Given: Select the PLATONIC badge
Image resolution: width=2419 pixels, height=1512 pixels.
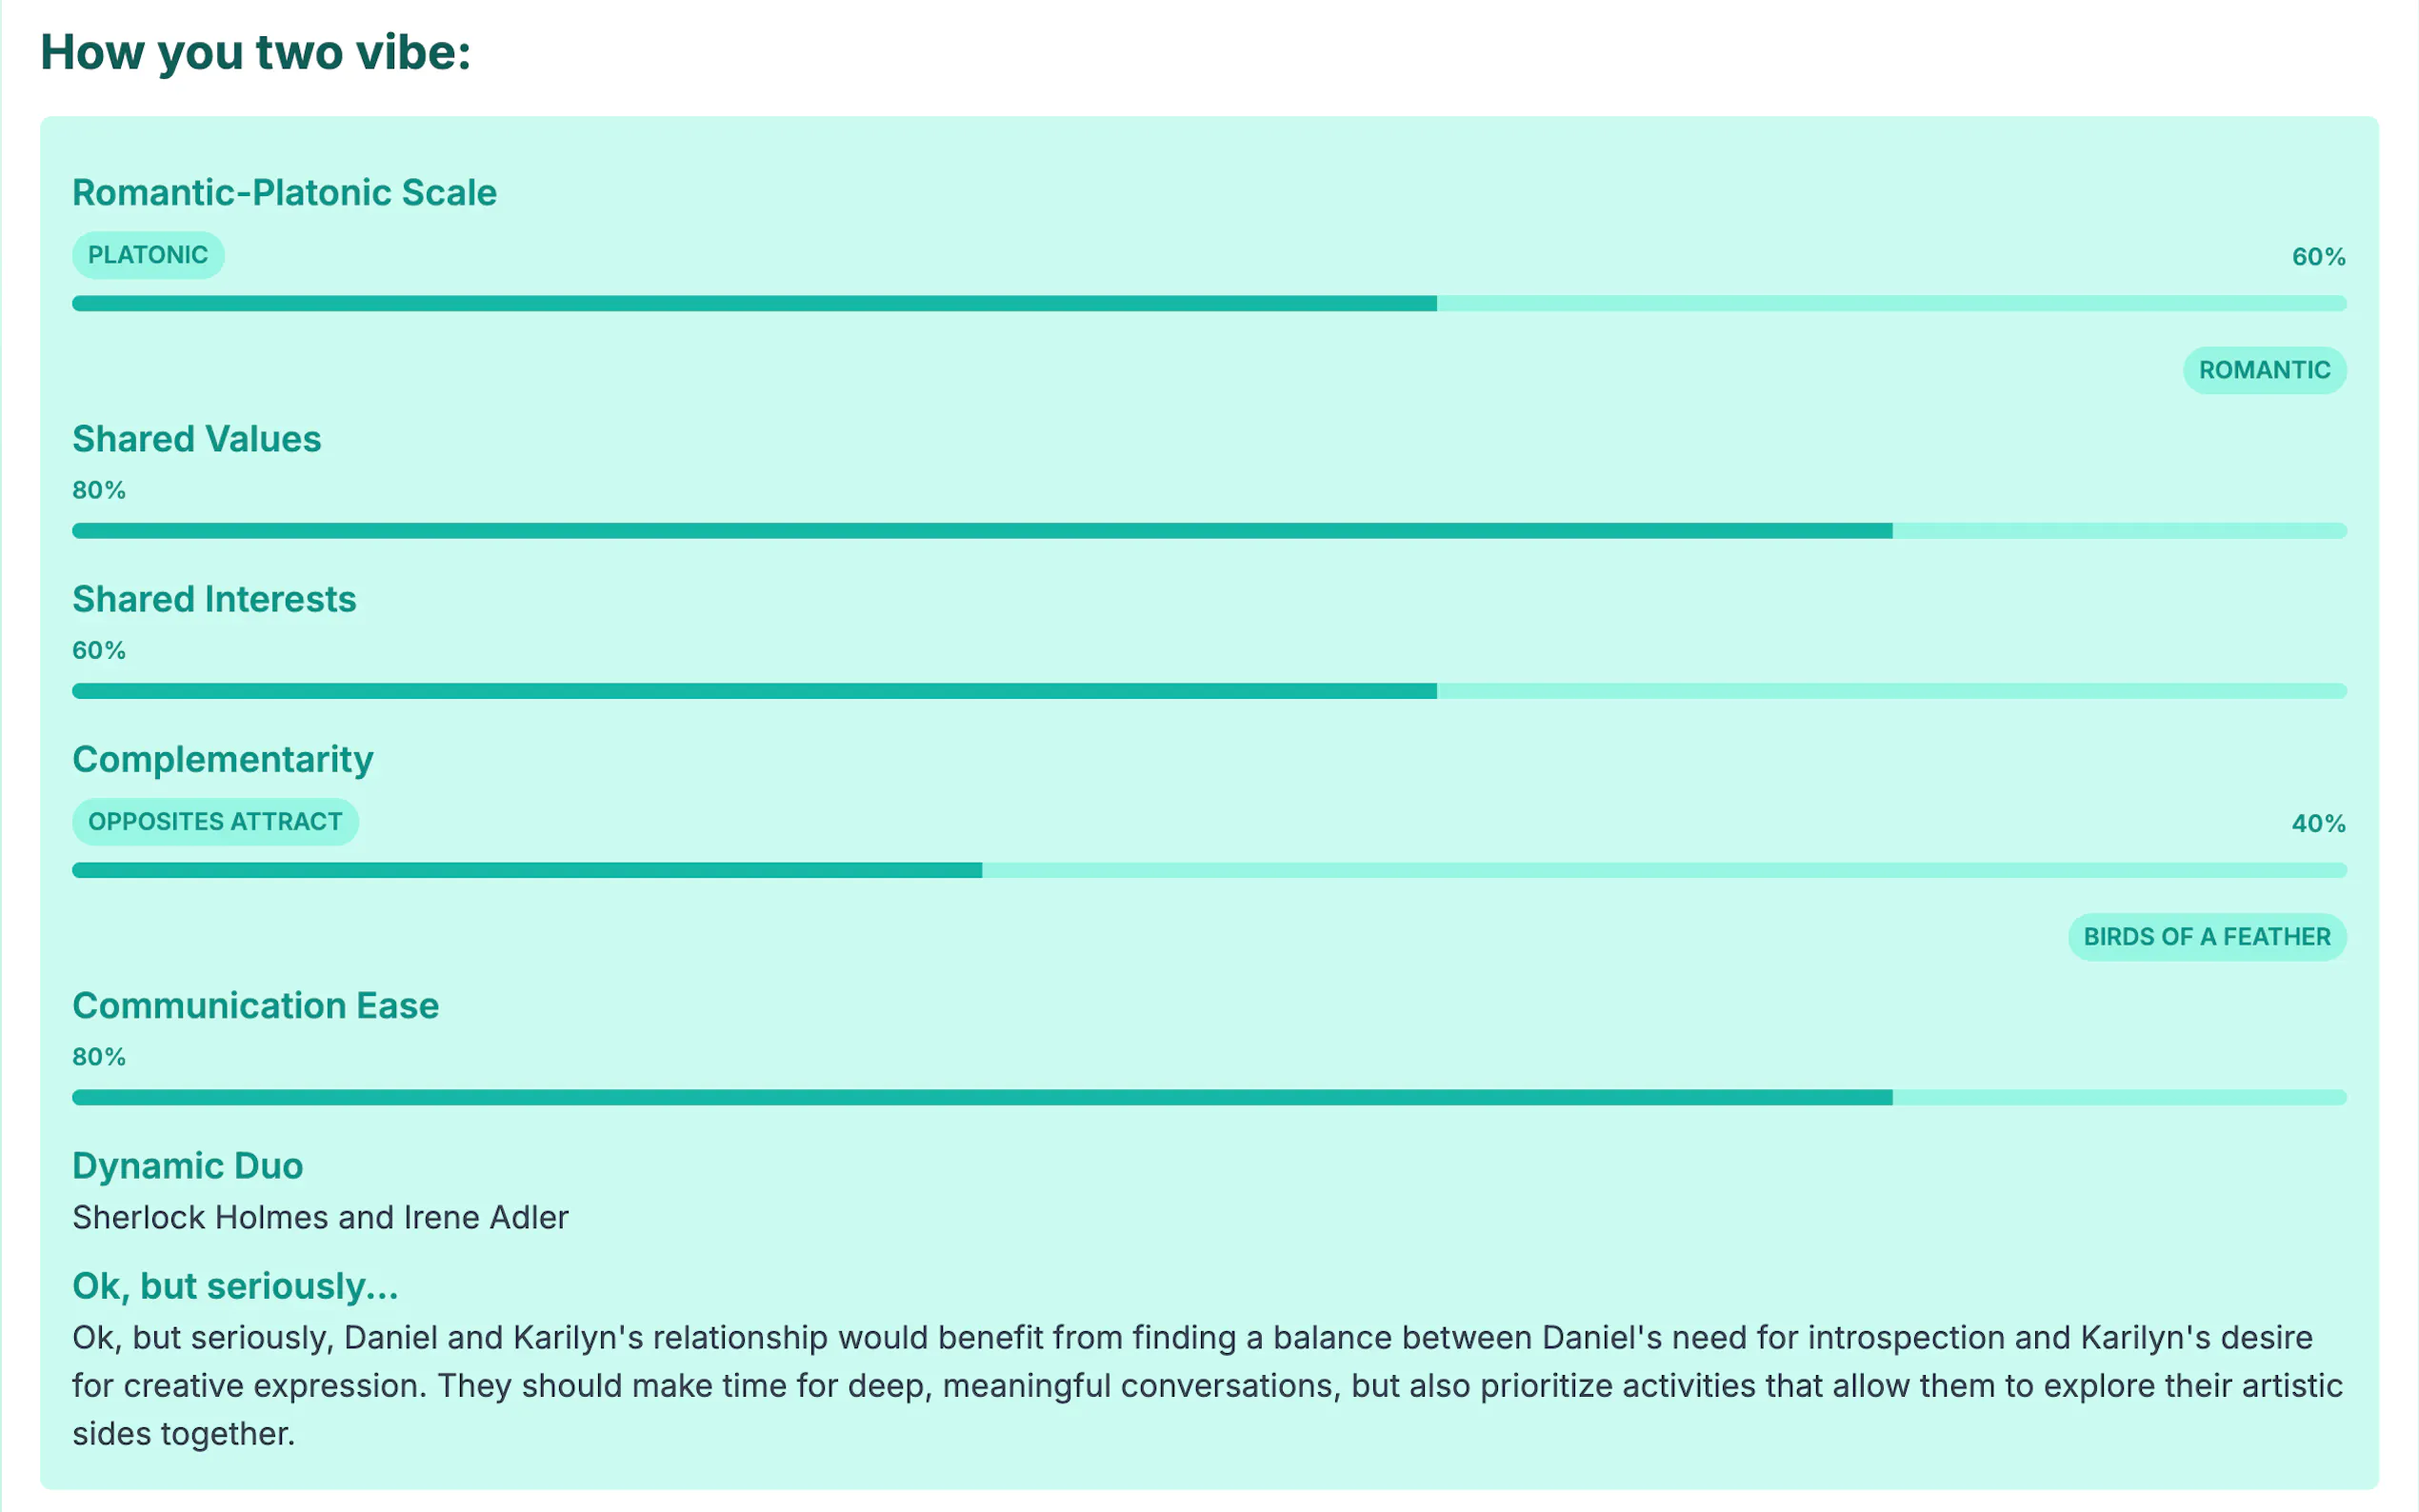Looking at the screenshot, I should click(148, 255).
